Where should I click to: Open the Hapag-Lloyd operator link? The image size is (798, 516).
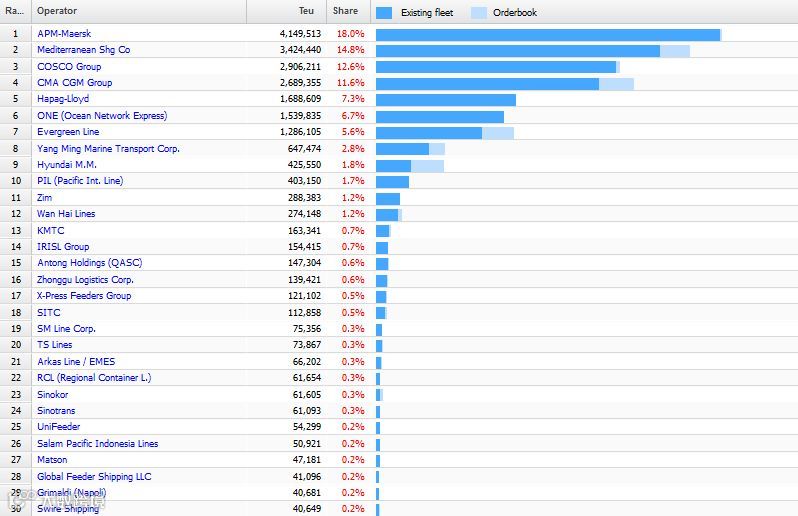pyautogui.click(x=63, y=99)
